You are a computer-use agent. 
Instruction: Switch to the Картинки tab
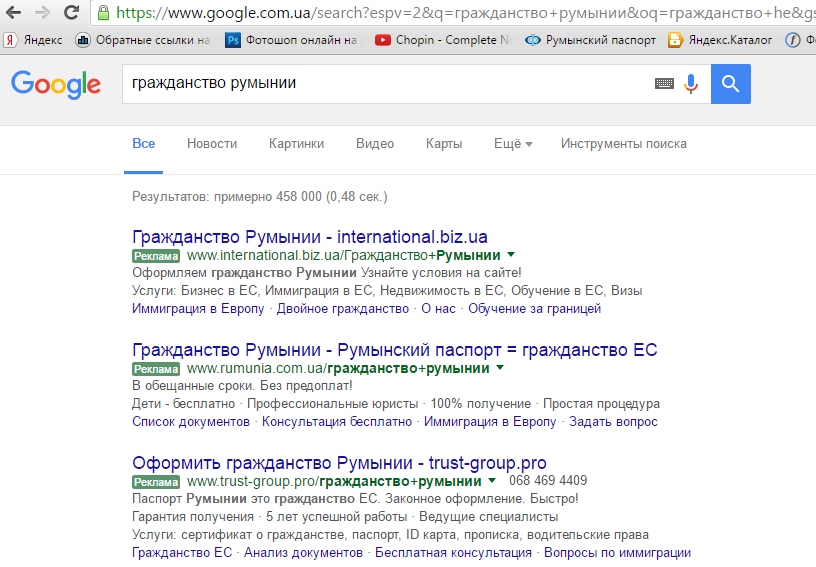[x=296, y=144]
